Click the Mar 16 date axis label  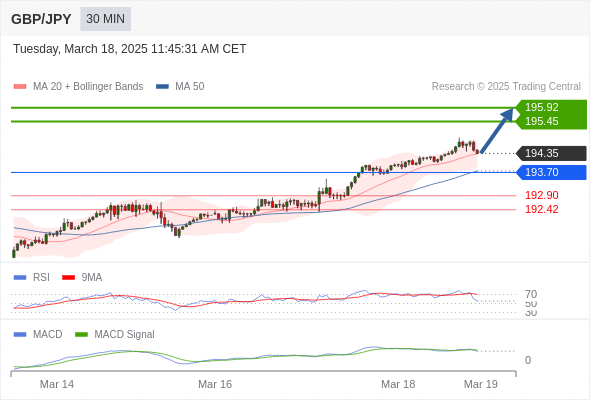215,384
